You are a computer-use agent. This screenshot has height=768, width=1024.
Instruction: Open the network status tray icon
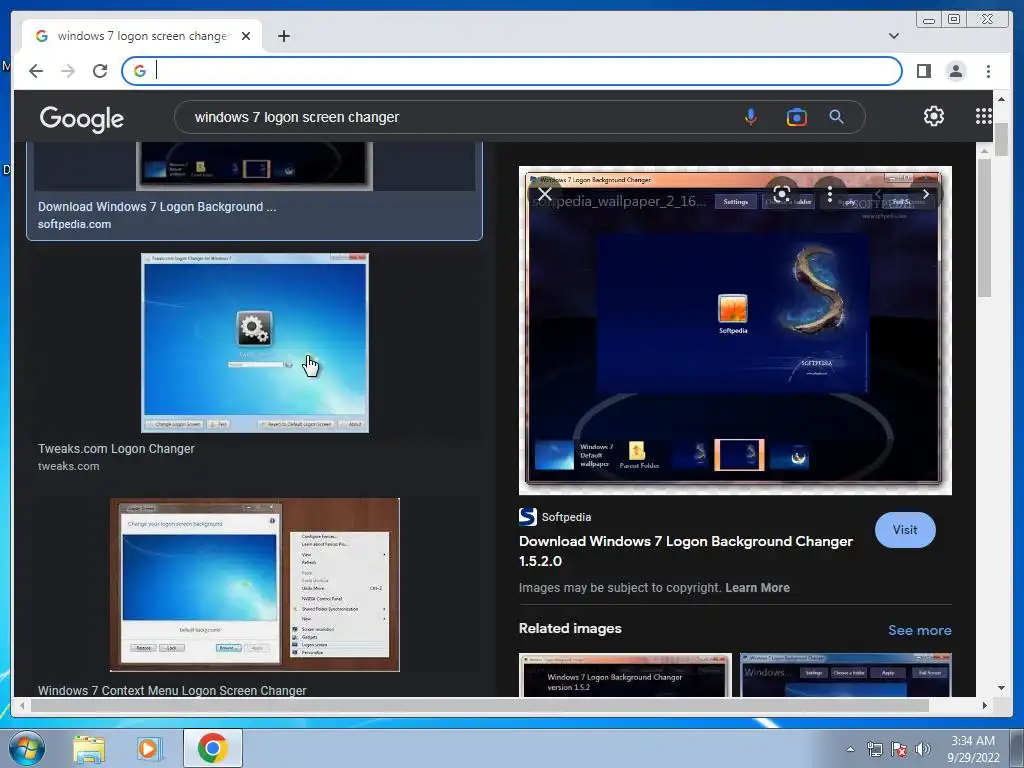pyautogui.click(x=874, y=749)
